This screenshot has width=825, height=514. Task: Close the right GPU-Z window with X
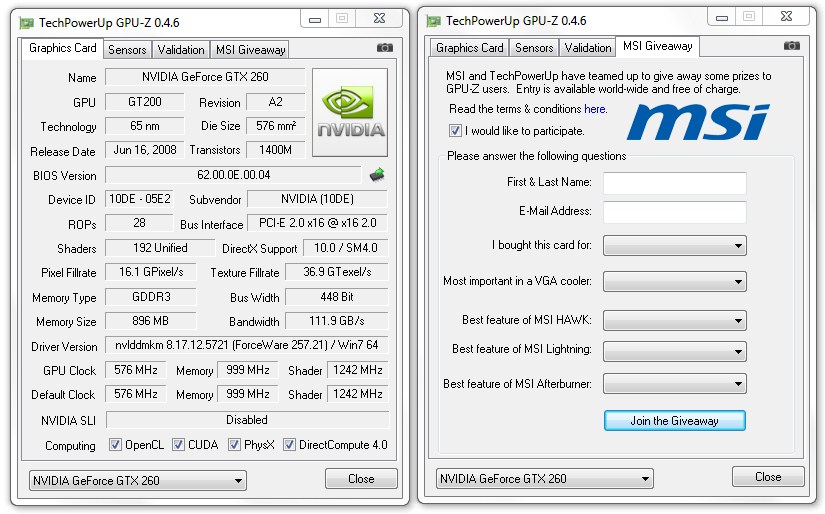point(787,16)
